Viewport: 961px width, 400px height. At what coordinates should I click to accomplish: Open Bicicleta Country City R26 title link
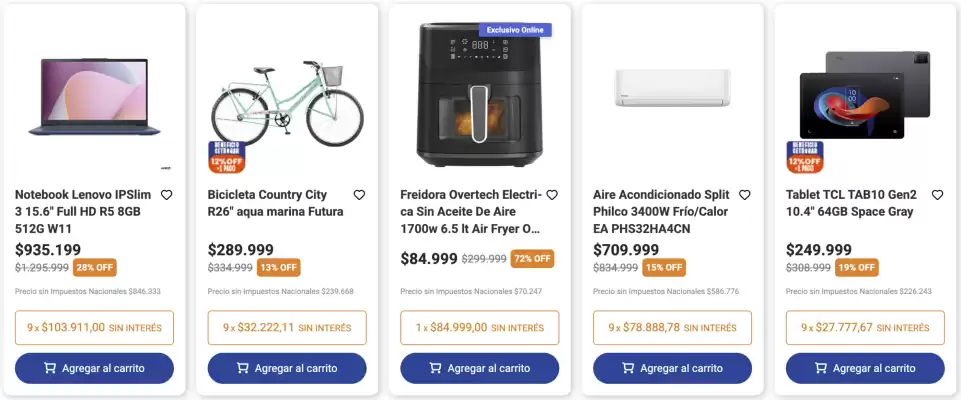(275, 204)
